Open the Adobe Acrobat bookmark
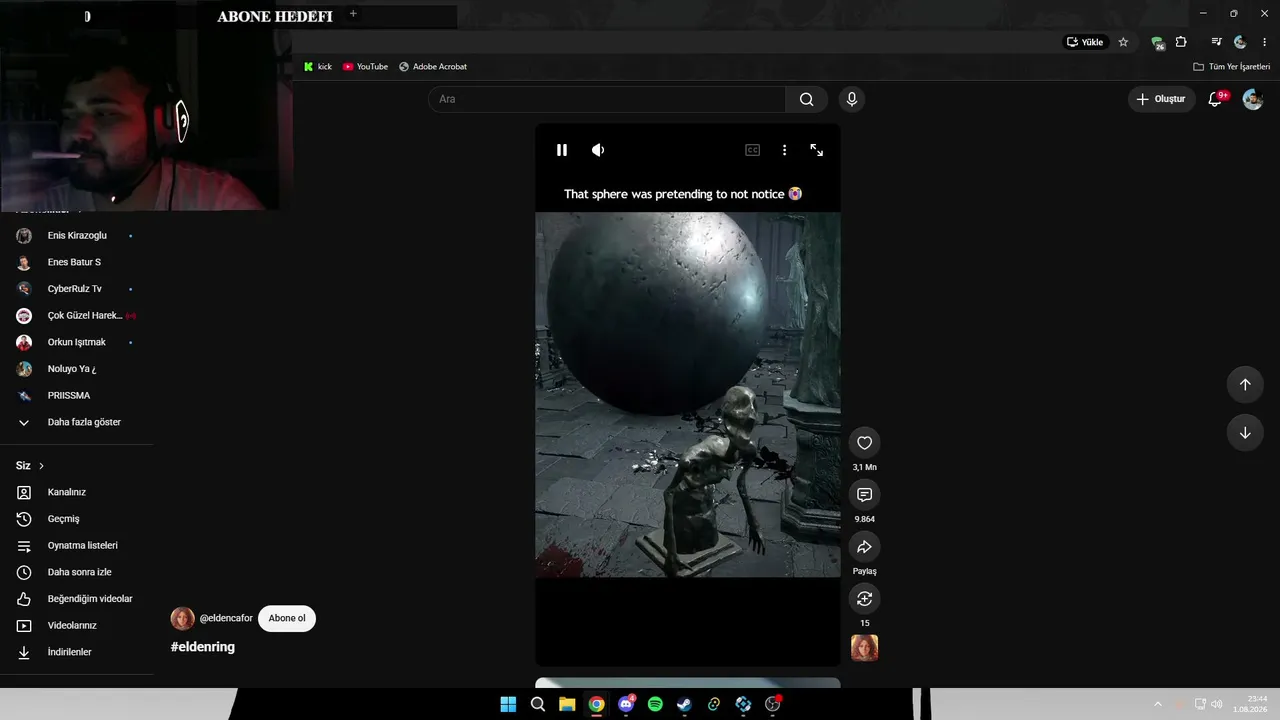The width and height of the screenshot is (1280, 720). pyautogui.click(x=433, y=67)
